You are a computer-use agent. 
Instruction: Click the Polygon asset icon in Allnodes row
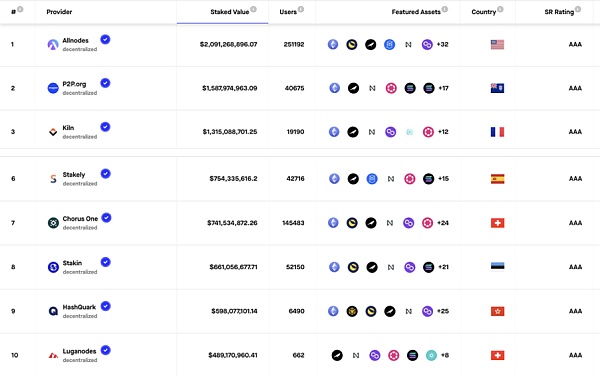click(x=427, y=44)
